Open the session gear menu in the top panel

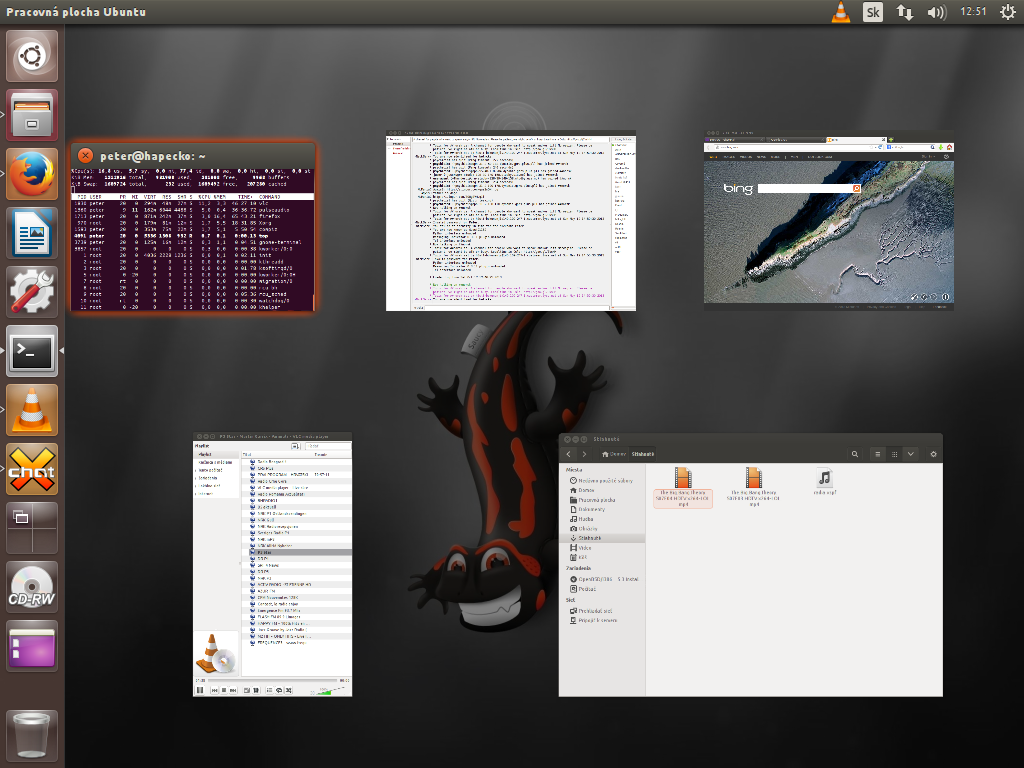coord(1008,12)
